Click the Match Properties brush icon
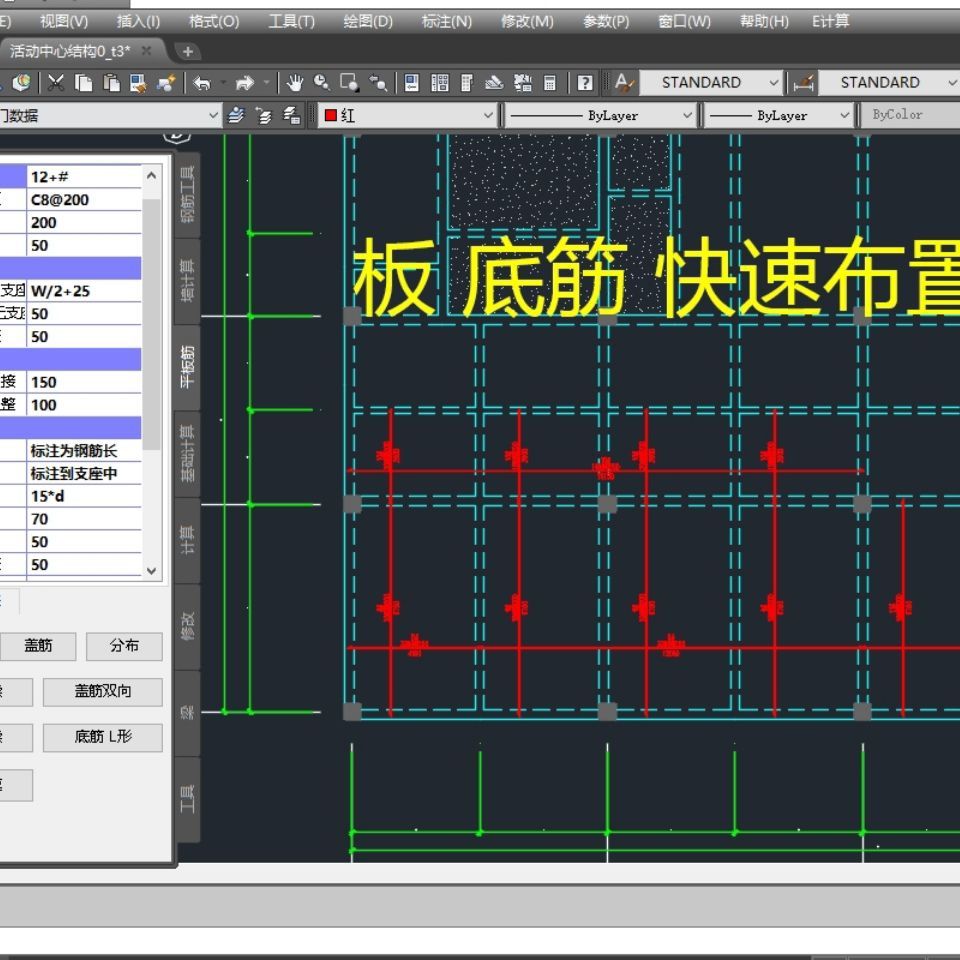 click(166, 83)
